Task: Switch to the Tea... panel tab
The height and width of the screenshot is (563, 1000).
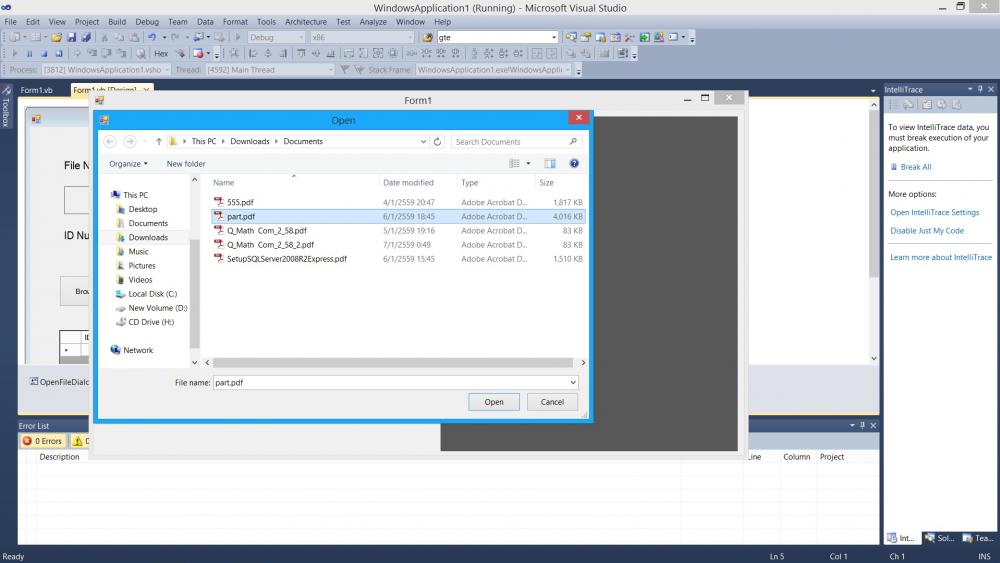Action: [x=978, y=538]
